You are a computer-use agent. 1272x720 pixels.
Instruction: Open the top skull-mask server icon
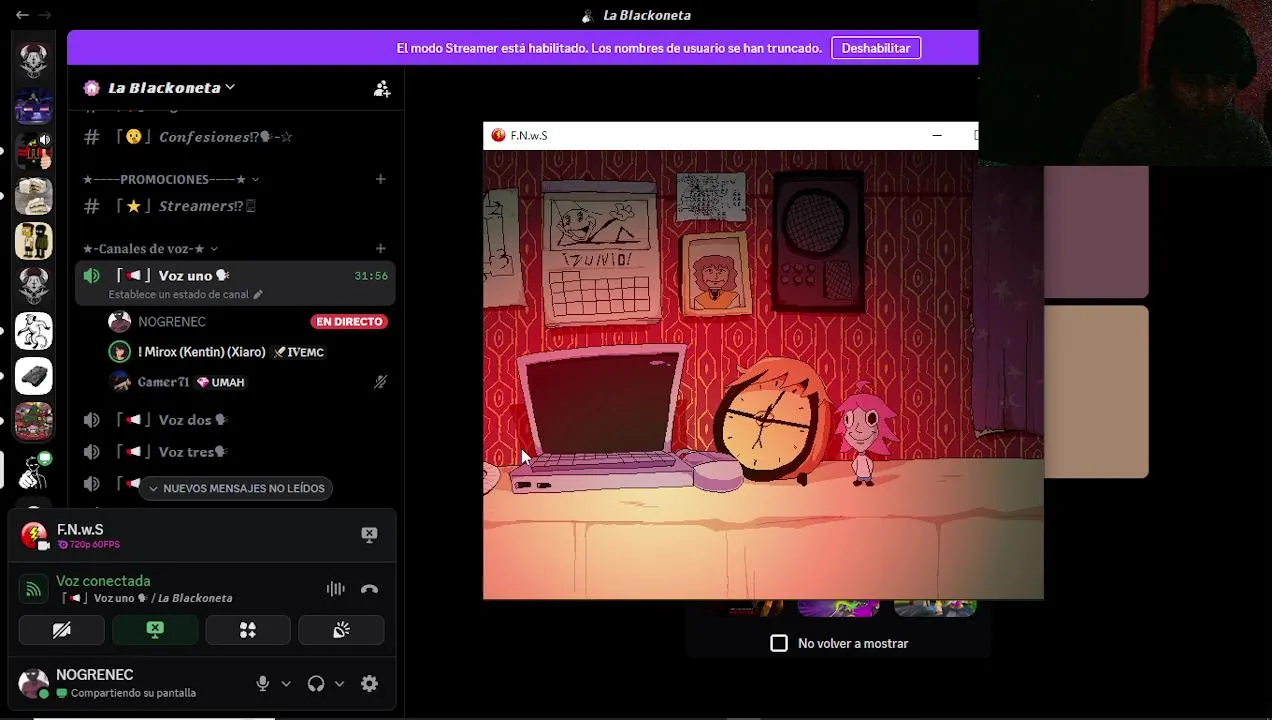point(34,61)
